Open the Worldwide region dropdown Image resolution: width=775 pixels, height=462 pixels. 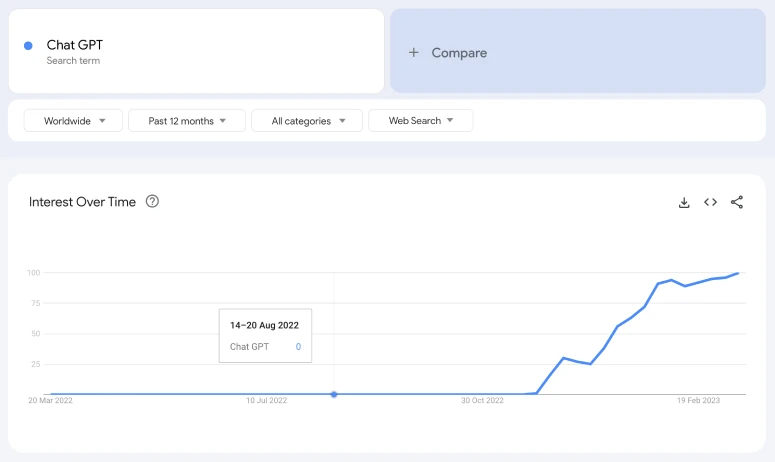pyautogui.click(x=73, y=121)
